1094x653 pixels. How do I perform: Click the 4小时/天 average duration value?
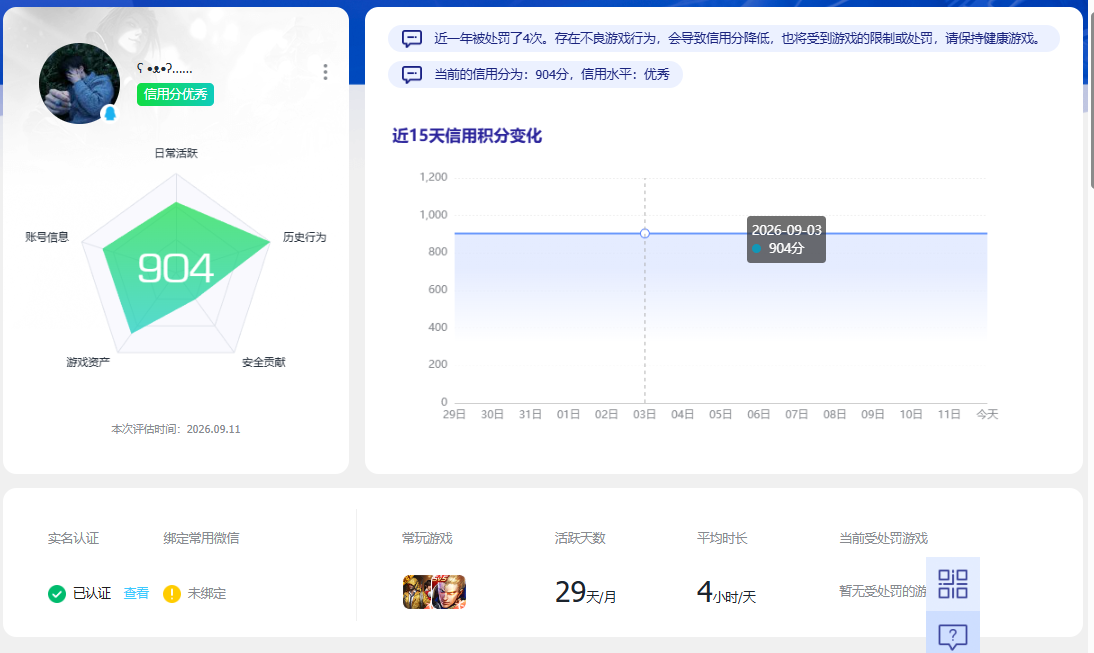click(x=726, y=592)
